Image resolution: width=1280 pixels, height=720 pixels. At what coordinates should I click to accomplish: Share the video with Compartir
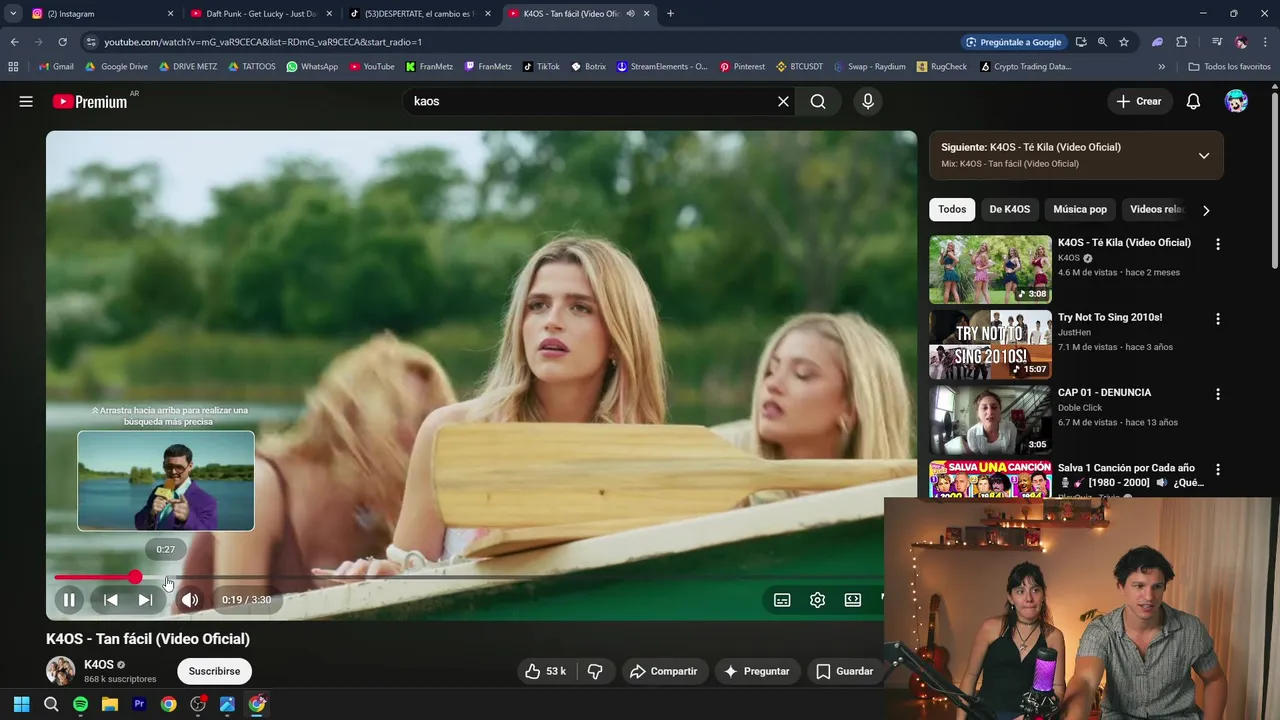663,671
